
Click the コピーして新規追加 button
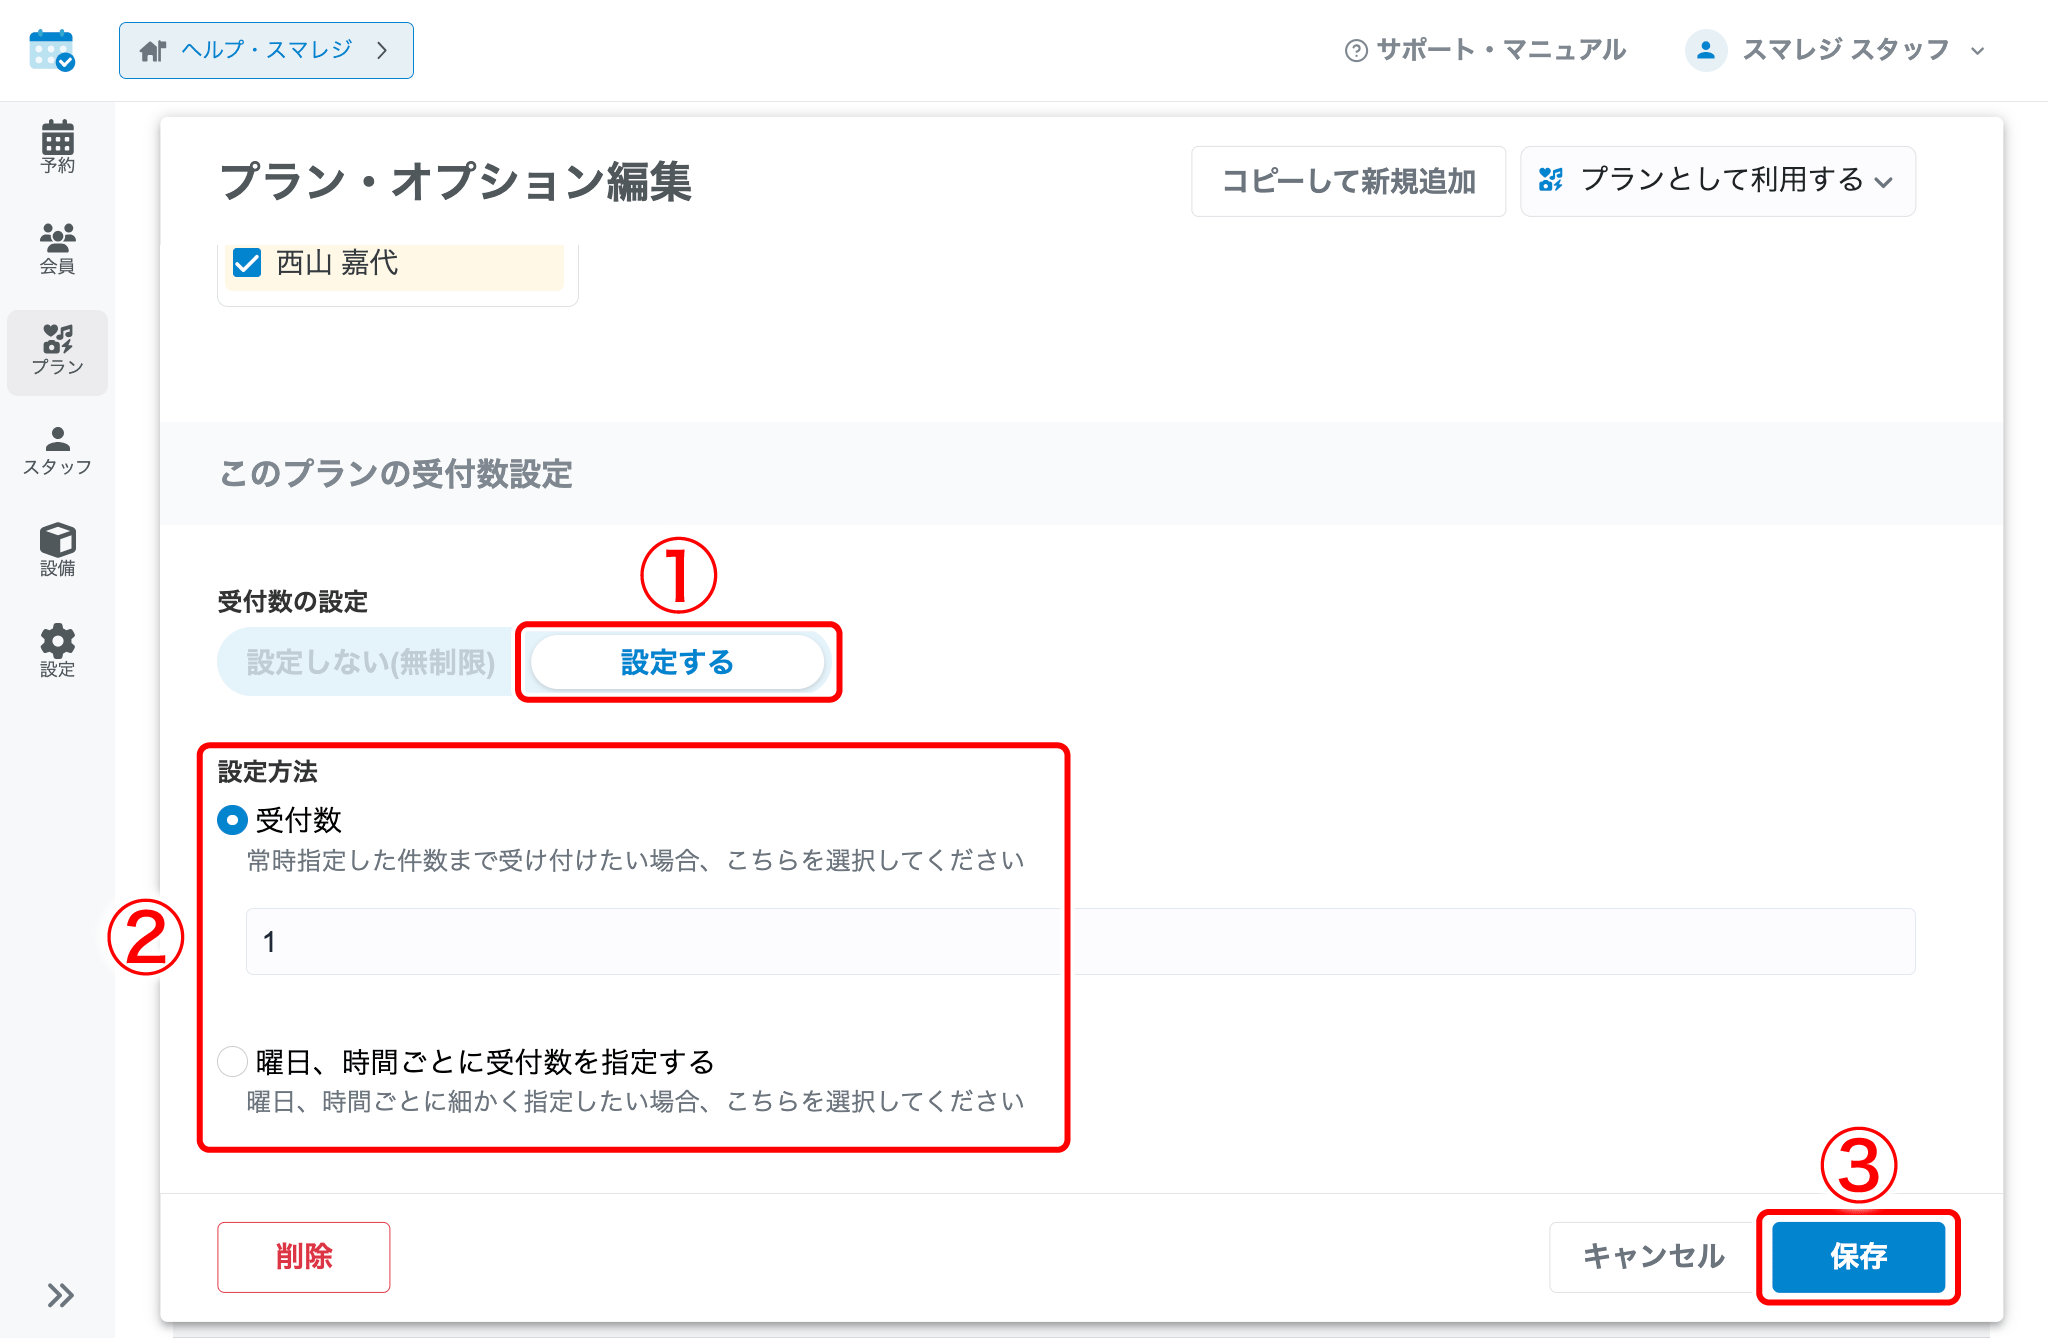(1348, 181)
